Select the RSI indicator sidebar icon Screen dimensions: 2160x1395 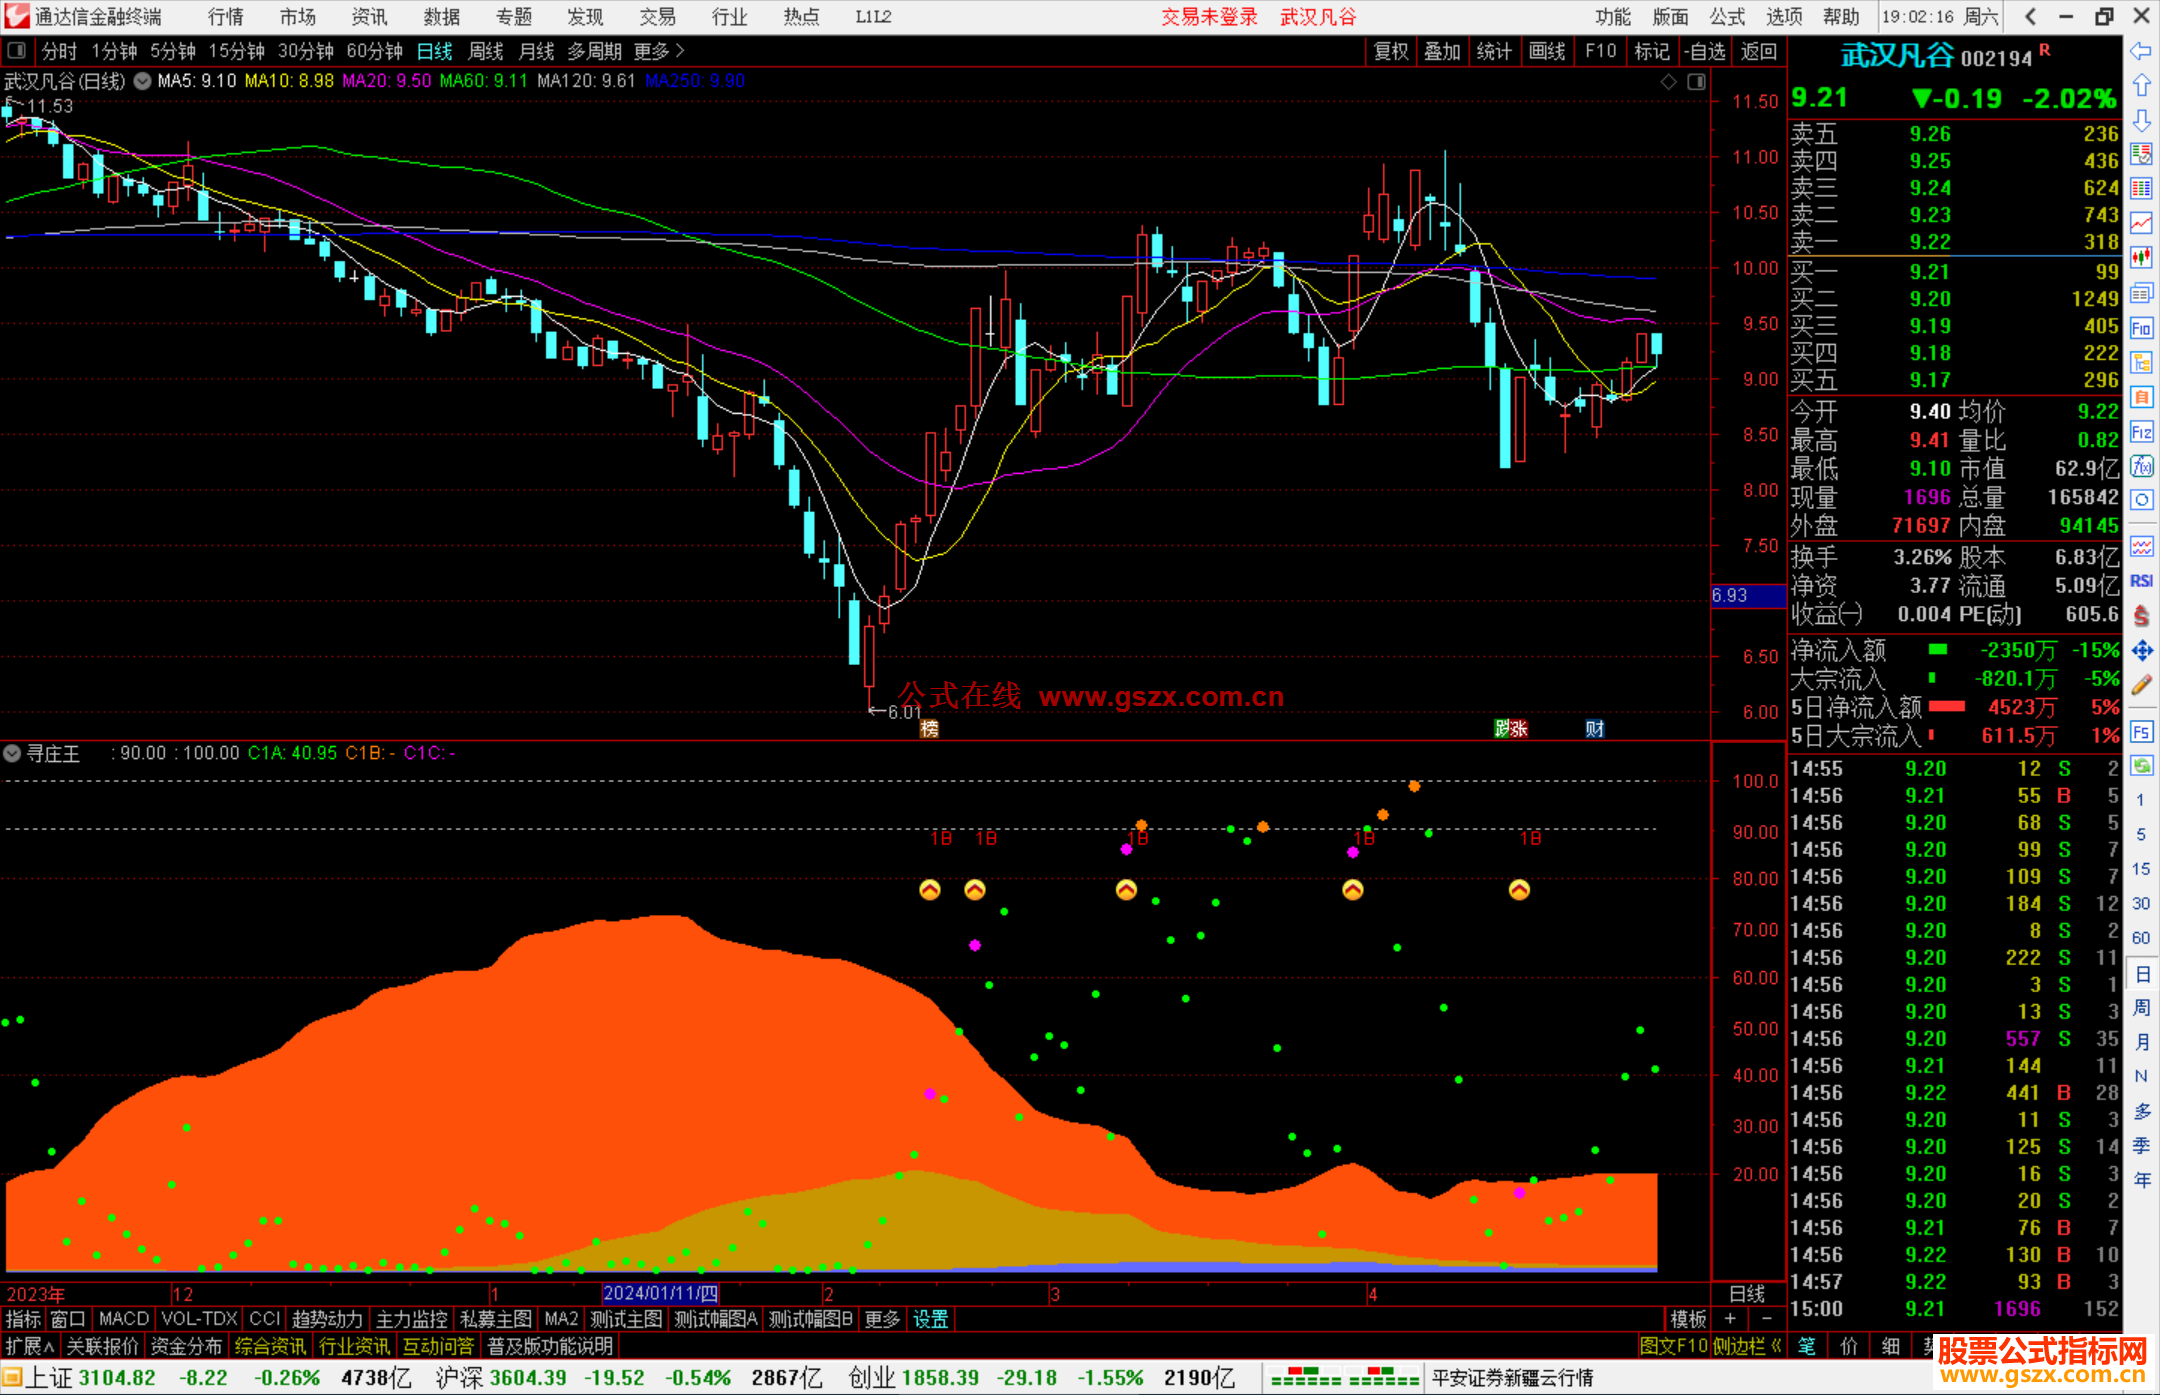pos(2141,581)
